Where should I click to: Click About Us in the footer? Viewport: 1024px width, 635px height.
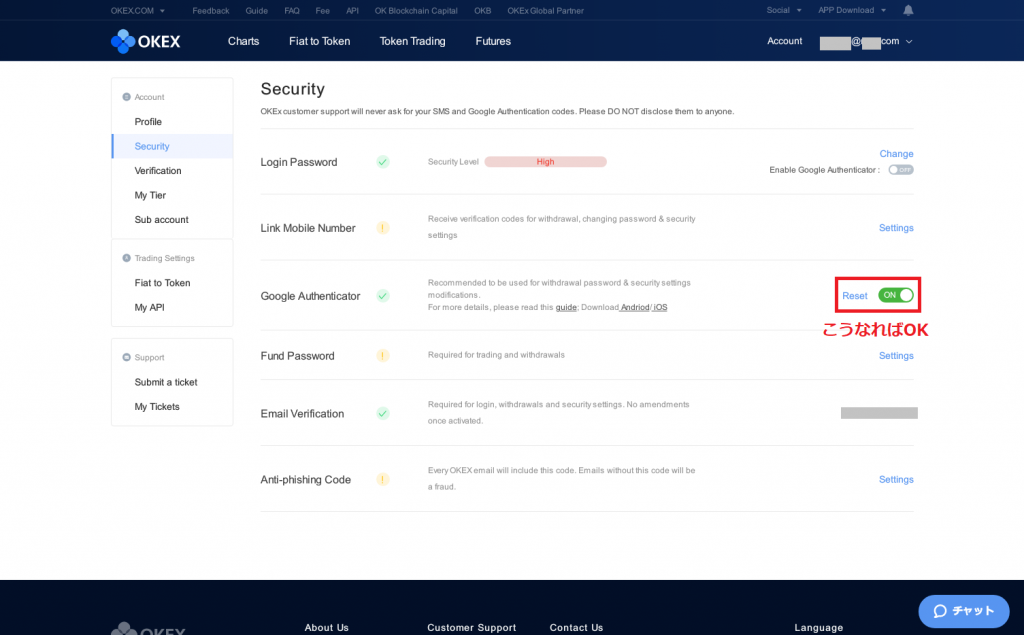tap(327, 627)
